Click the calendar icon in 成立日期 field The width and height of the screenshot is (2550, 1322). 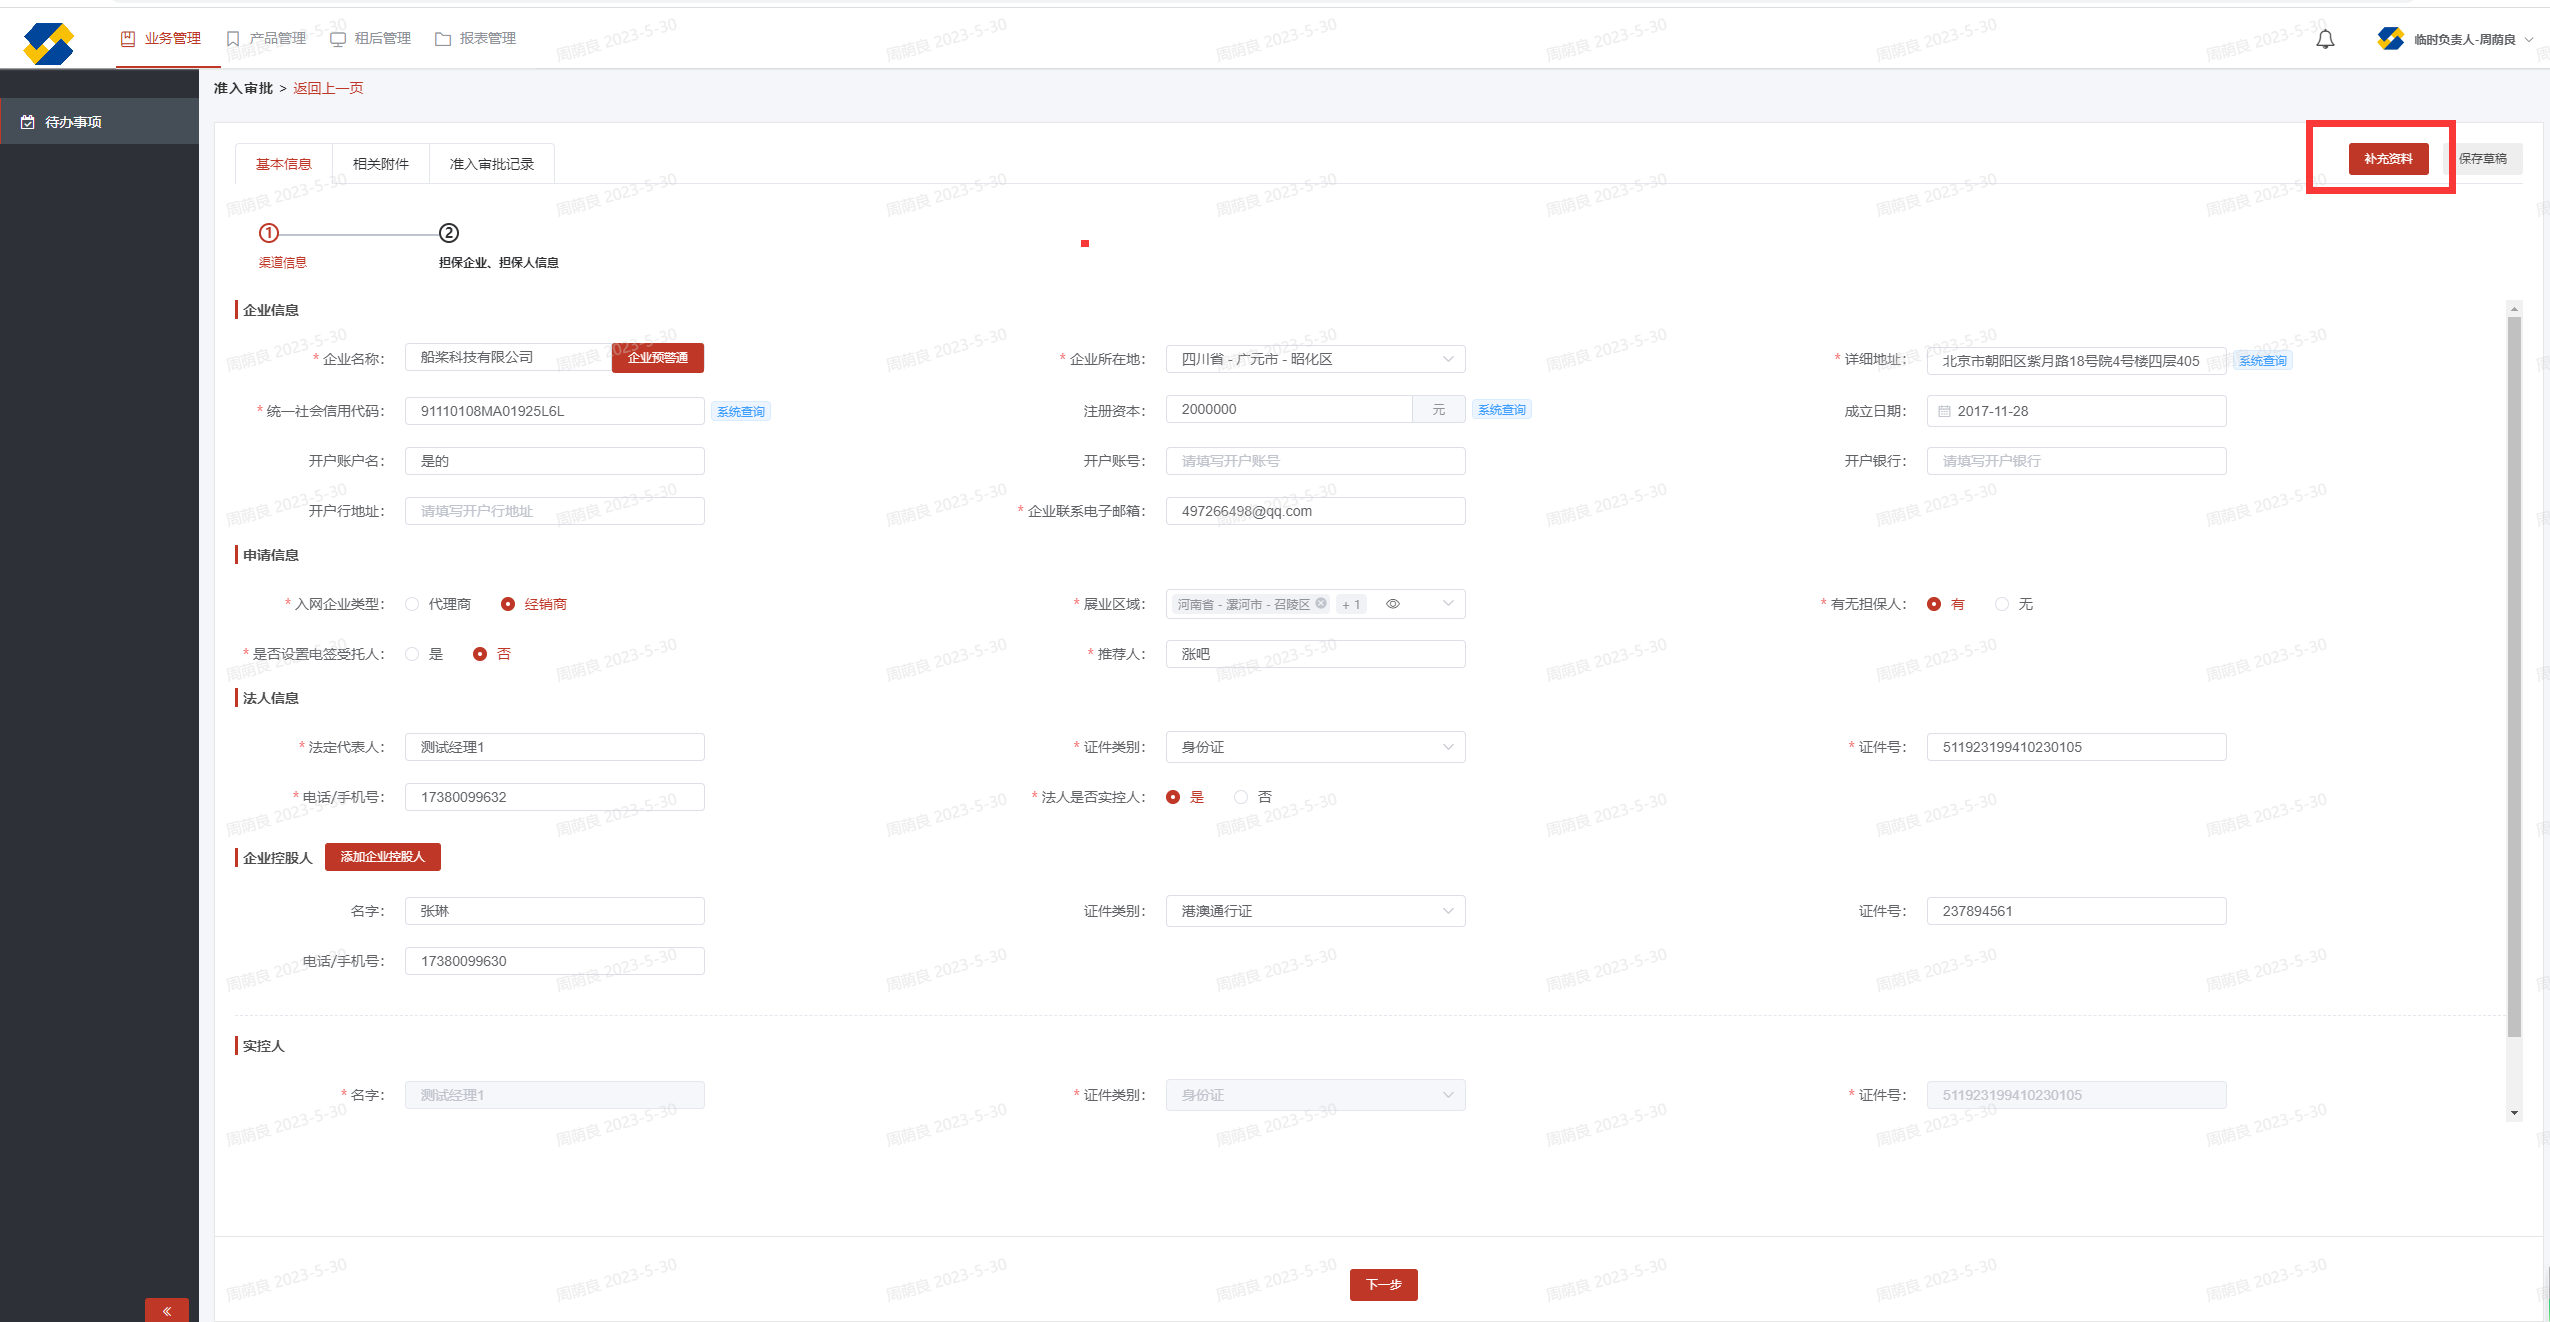(x=1944, y=411)
